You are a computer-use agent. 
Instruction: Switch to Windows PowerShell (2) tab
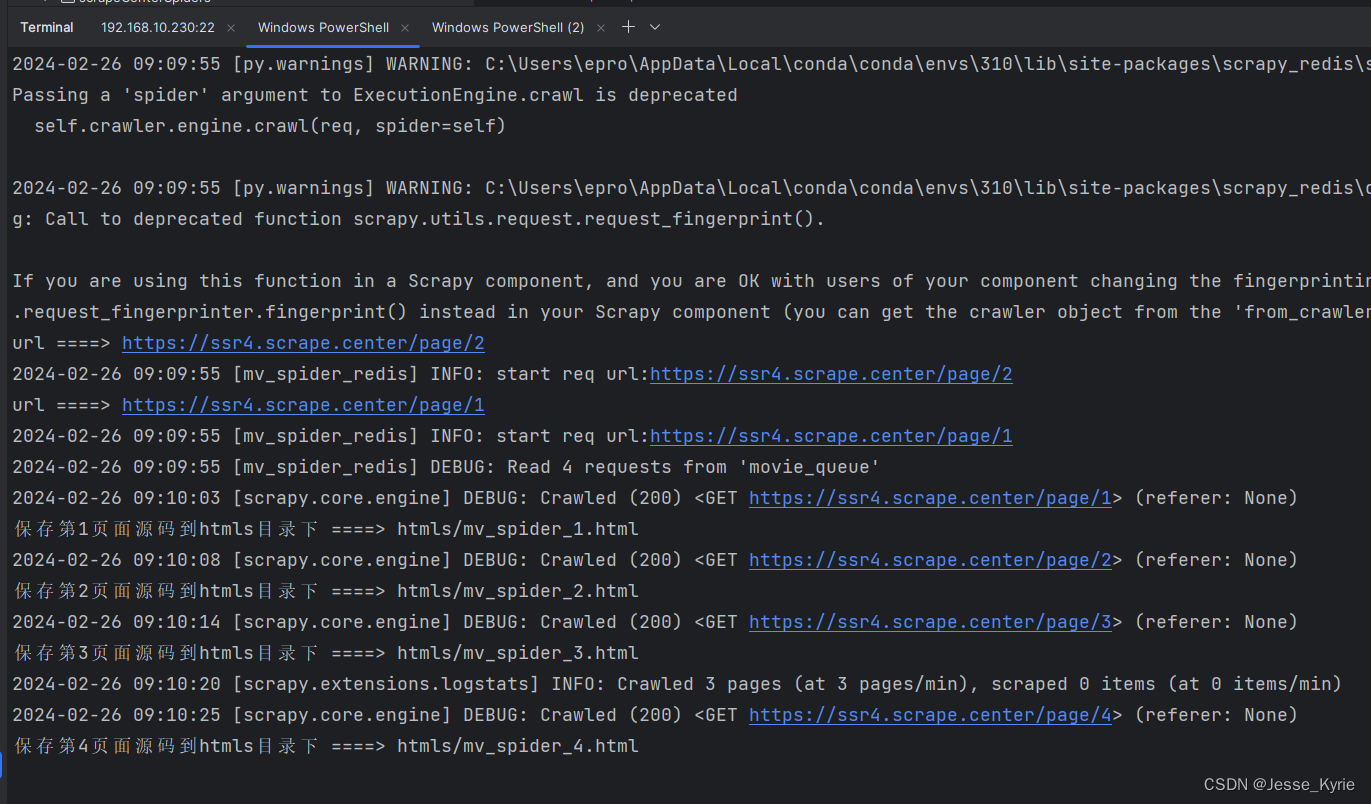508,27
